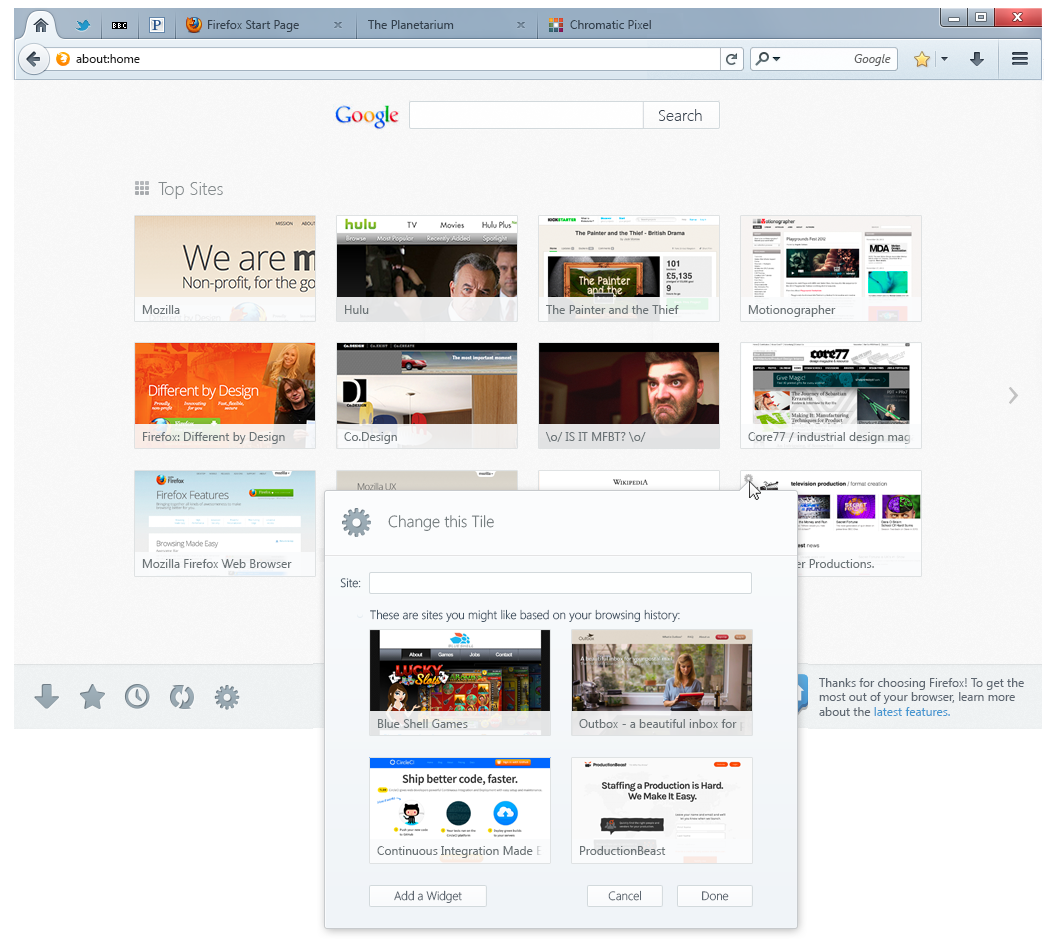Open the pinned tab with P icon
Image resolution: width=1057 pixels, height=950 pixels.
click(x=156, y=26)
